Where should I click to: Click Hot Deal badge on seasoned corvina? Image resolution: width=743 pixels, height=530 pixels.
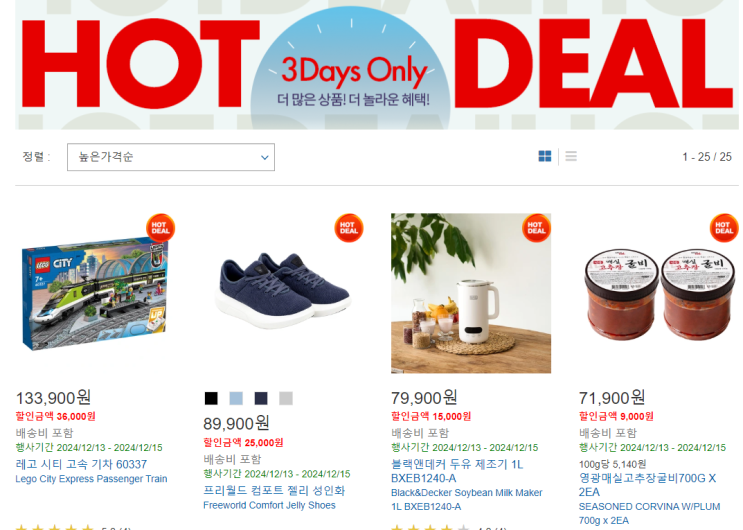724,228
